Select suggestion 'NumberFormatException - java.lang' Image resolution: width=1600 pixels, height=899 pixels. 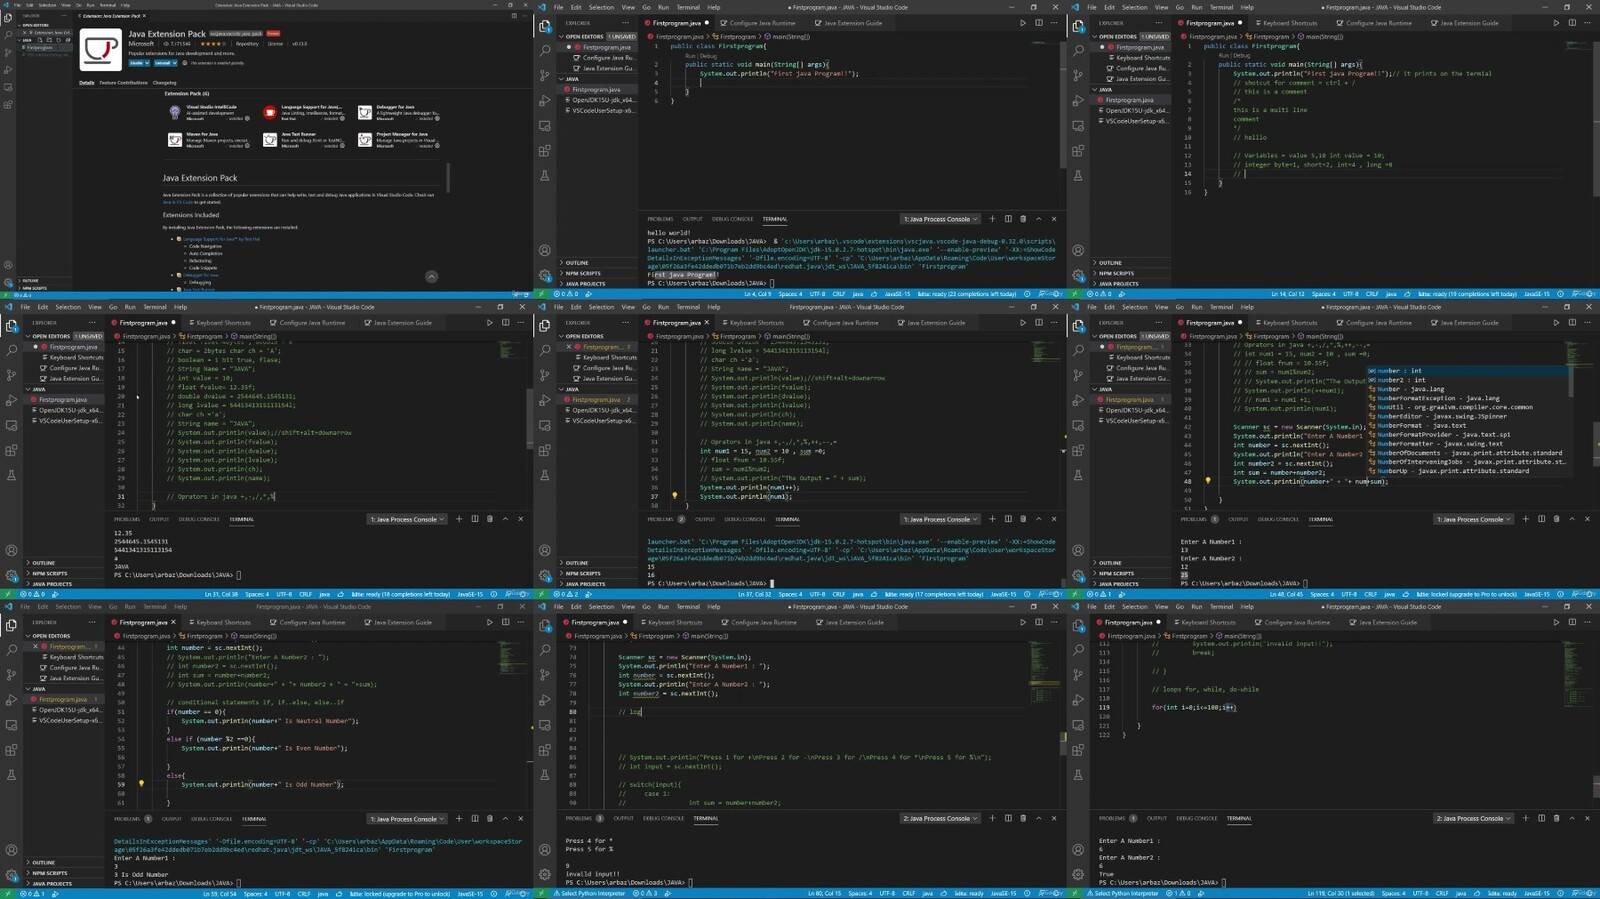pos(1469,398)
